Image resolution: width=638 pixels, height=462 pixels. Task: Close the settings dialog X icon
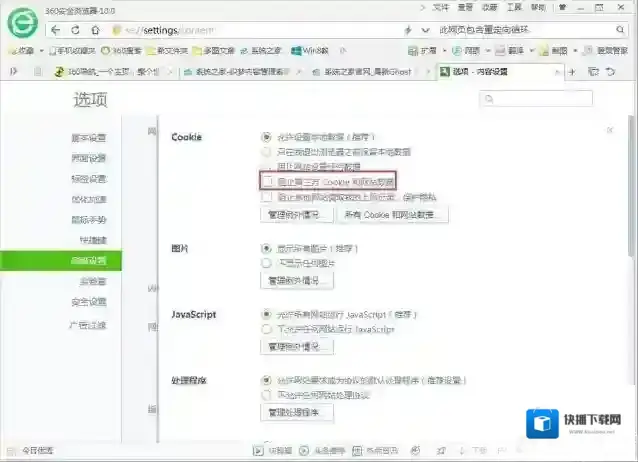tap(609, 130)
